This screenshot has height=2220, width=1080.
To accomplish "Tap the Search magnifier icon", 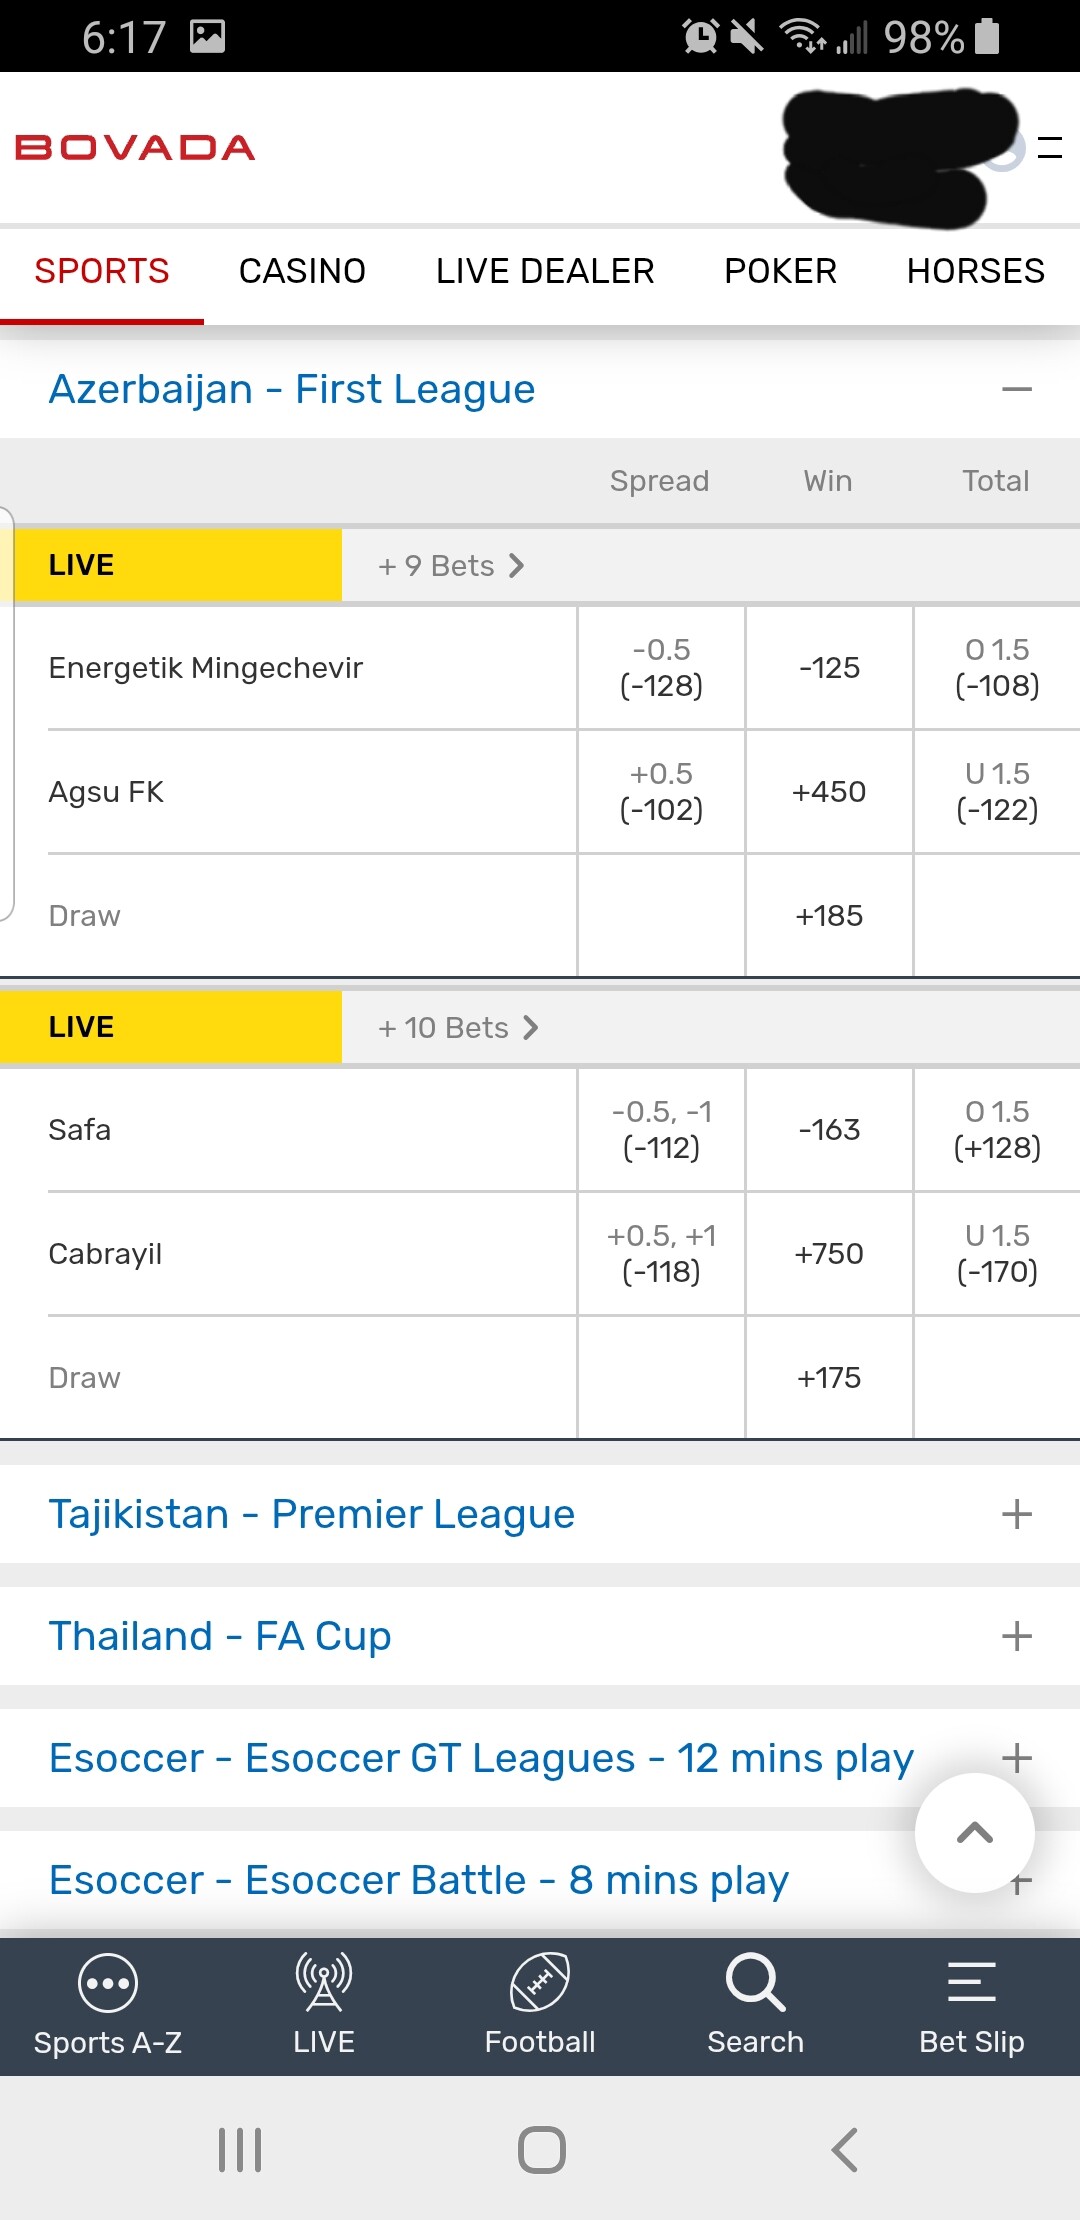I will pyautogui.click(x=755, y=1984).
